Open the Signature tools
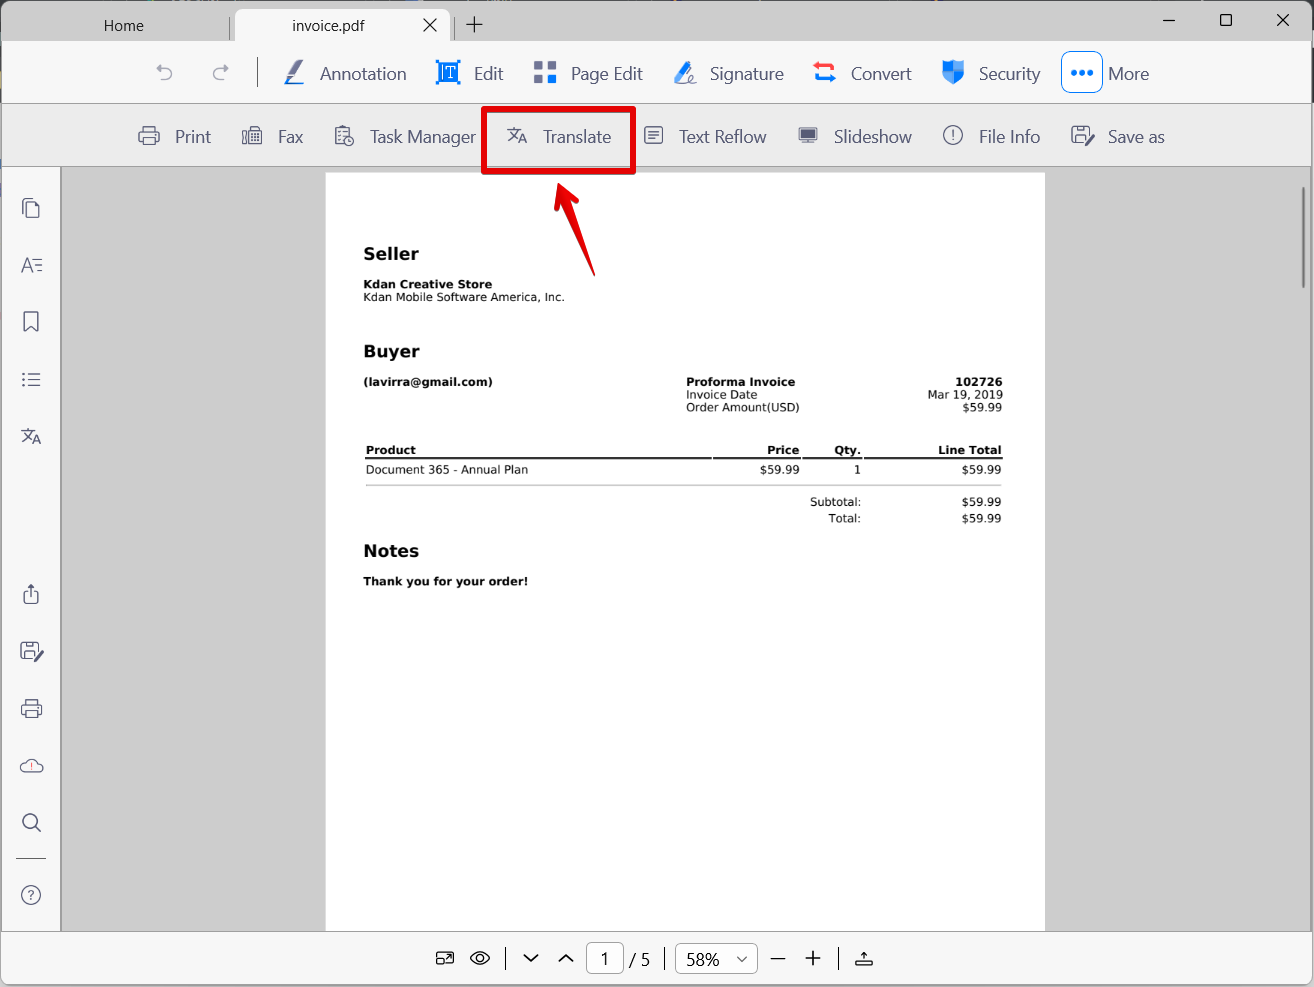The width and height of the screenshot is (1314, 987). [x=729, y=73]
